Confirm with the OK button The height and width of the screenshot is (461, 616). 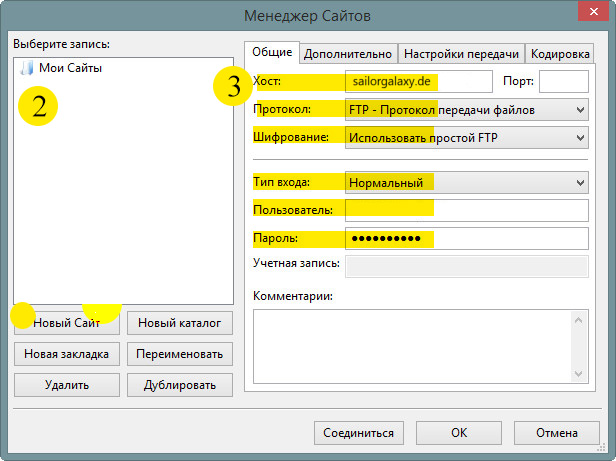pos(458,433)
